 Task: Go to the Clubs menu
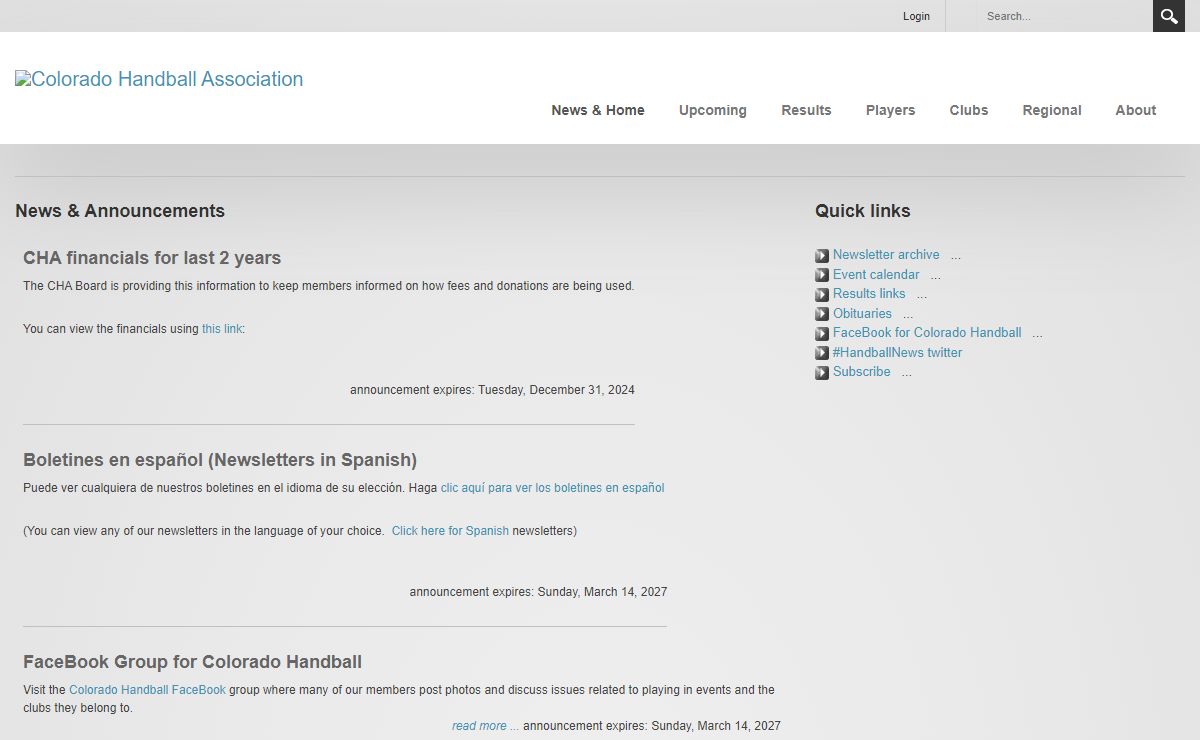pos(968,110)
